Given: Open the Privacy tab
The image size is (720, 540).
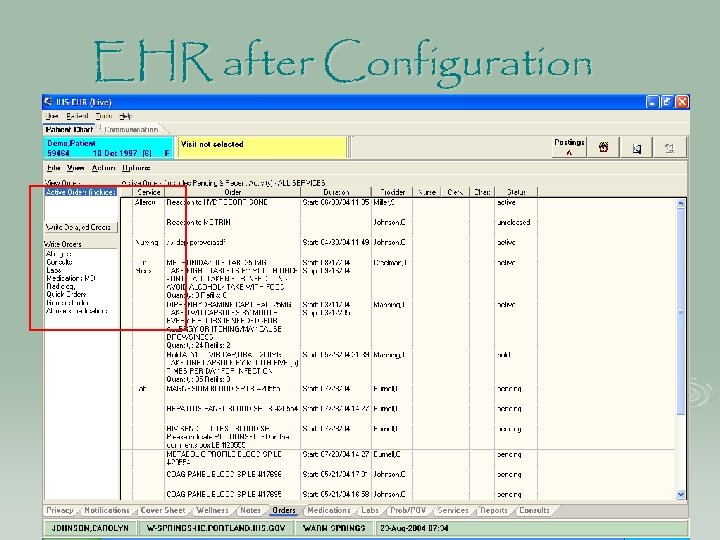Looking at the screenshot, I should (x=60, y=510).
